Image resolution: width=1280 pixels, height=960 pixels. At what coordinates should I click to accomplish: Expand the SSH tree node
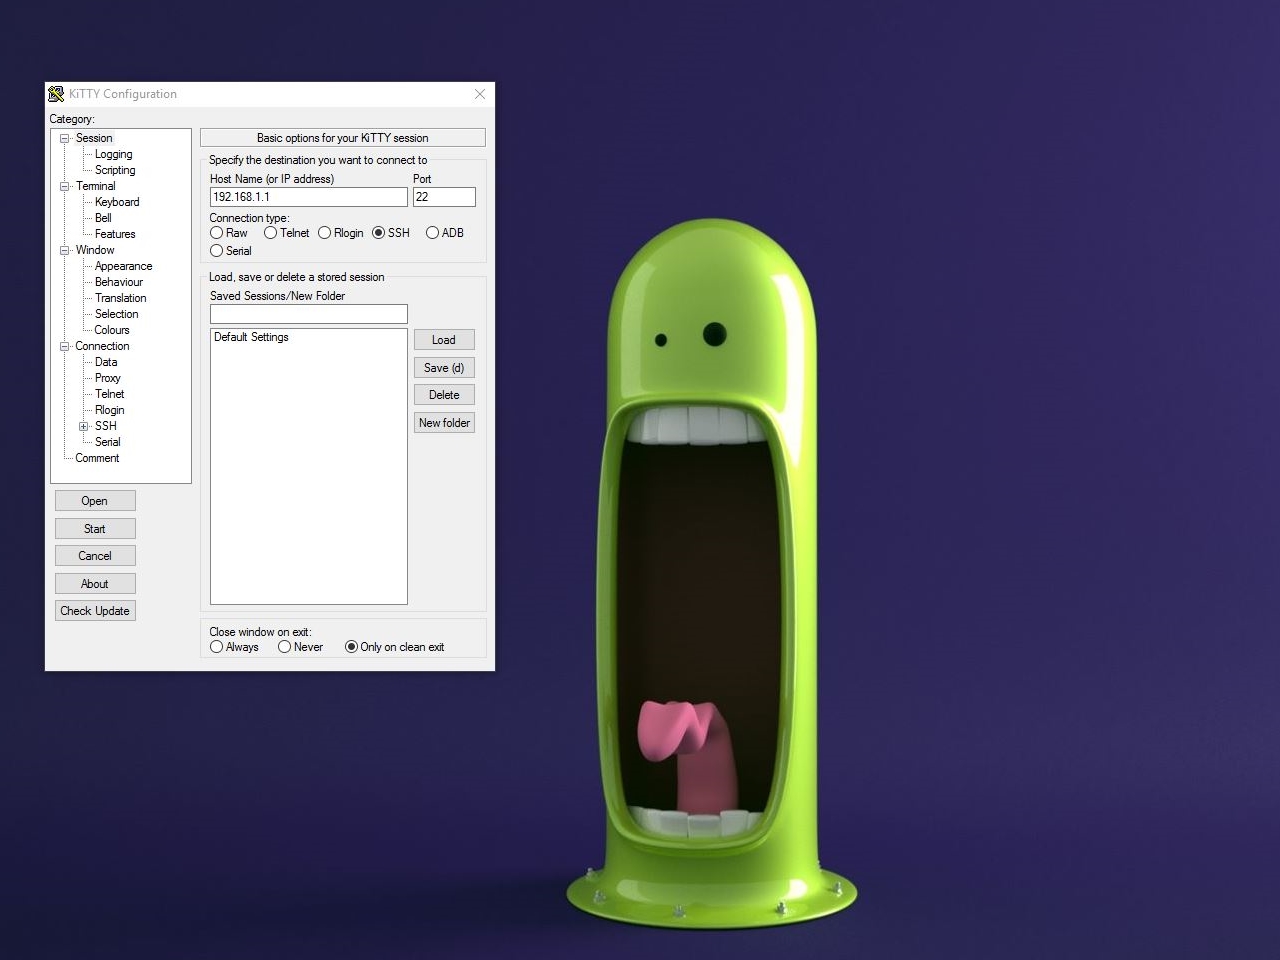pyautogui.click(x=84, y=426)
